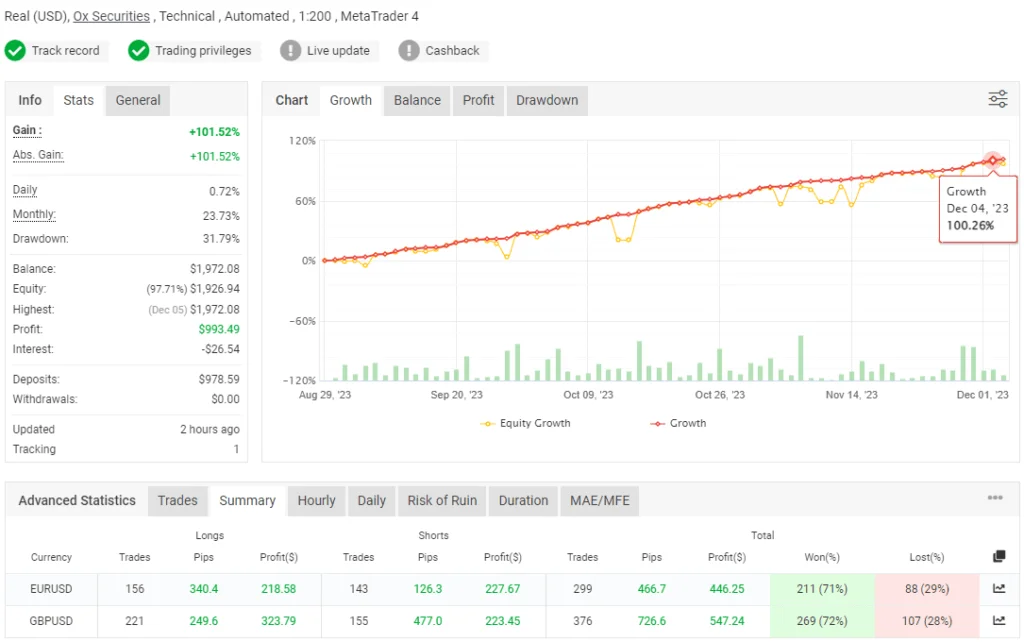The height and width of the screenshot is (642, 1024).
Task: Hide the Equity Growth series via legend
Action: (525, 423)
